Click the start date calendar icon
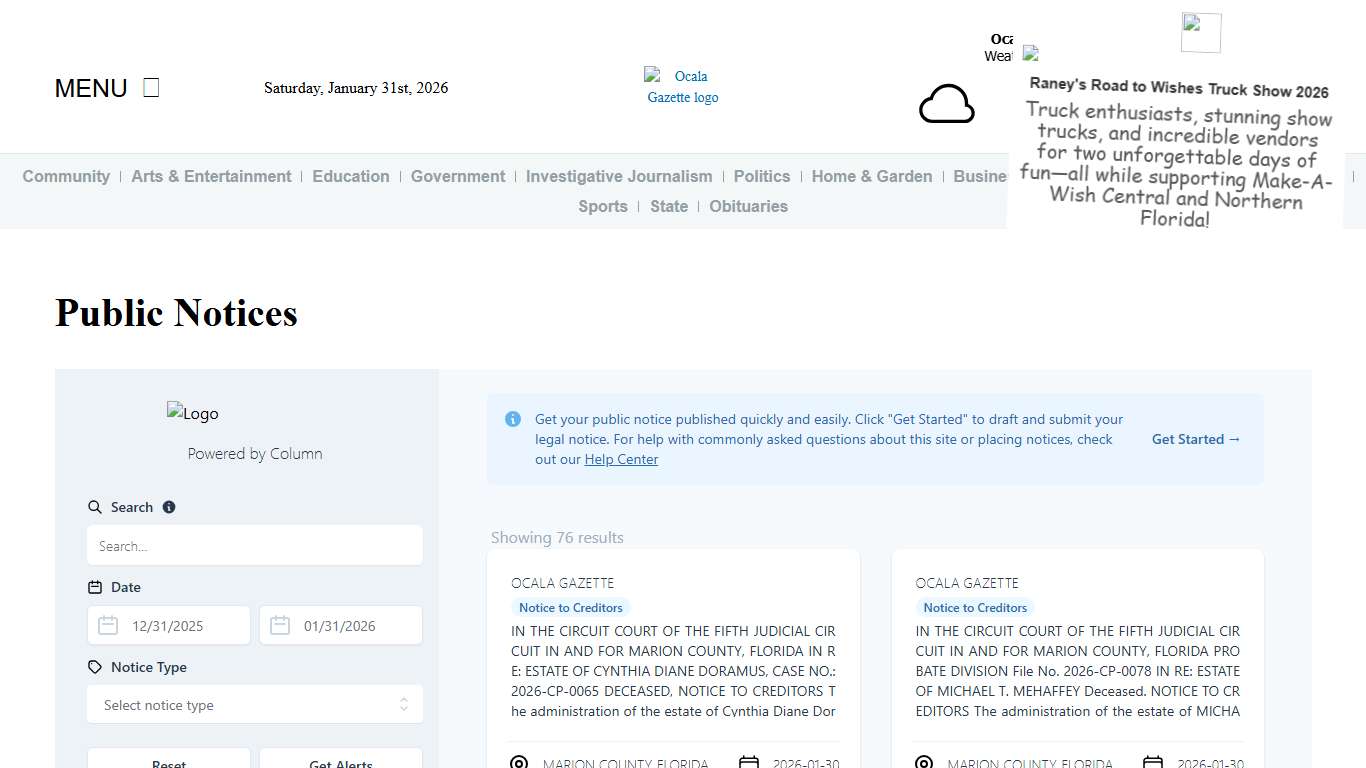1366x768 pixels. click(108, 626)
